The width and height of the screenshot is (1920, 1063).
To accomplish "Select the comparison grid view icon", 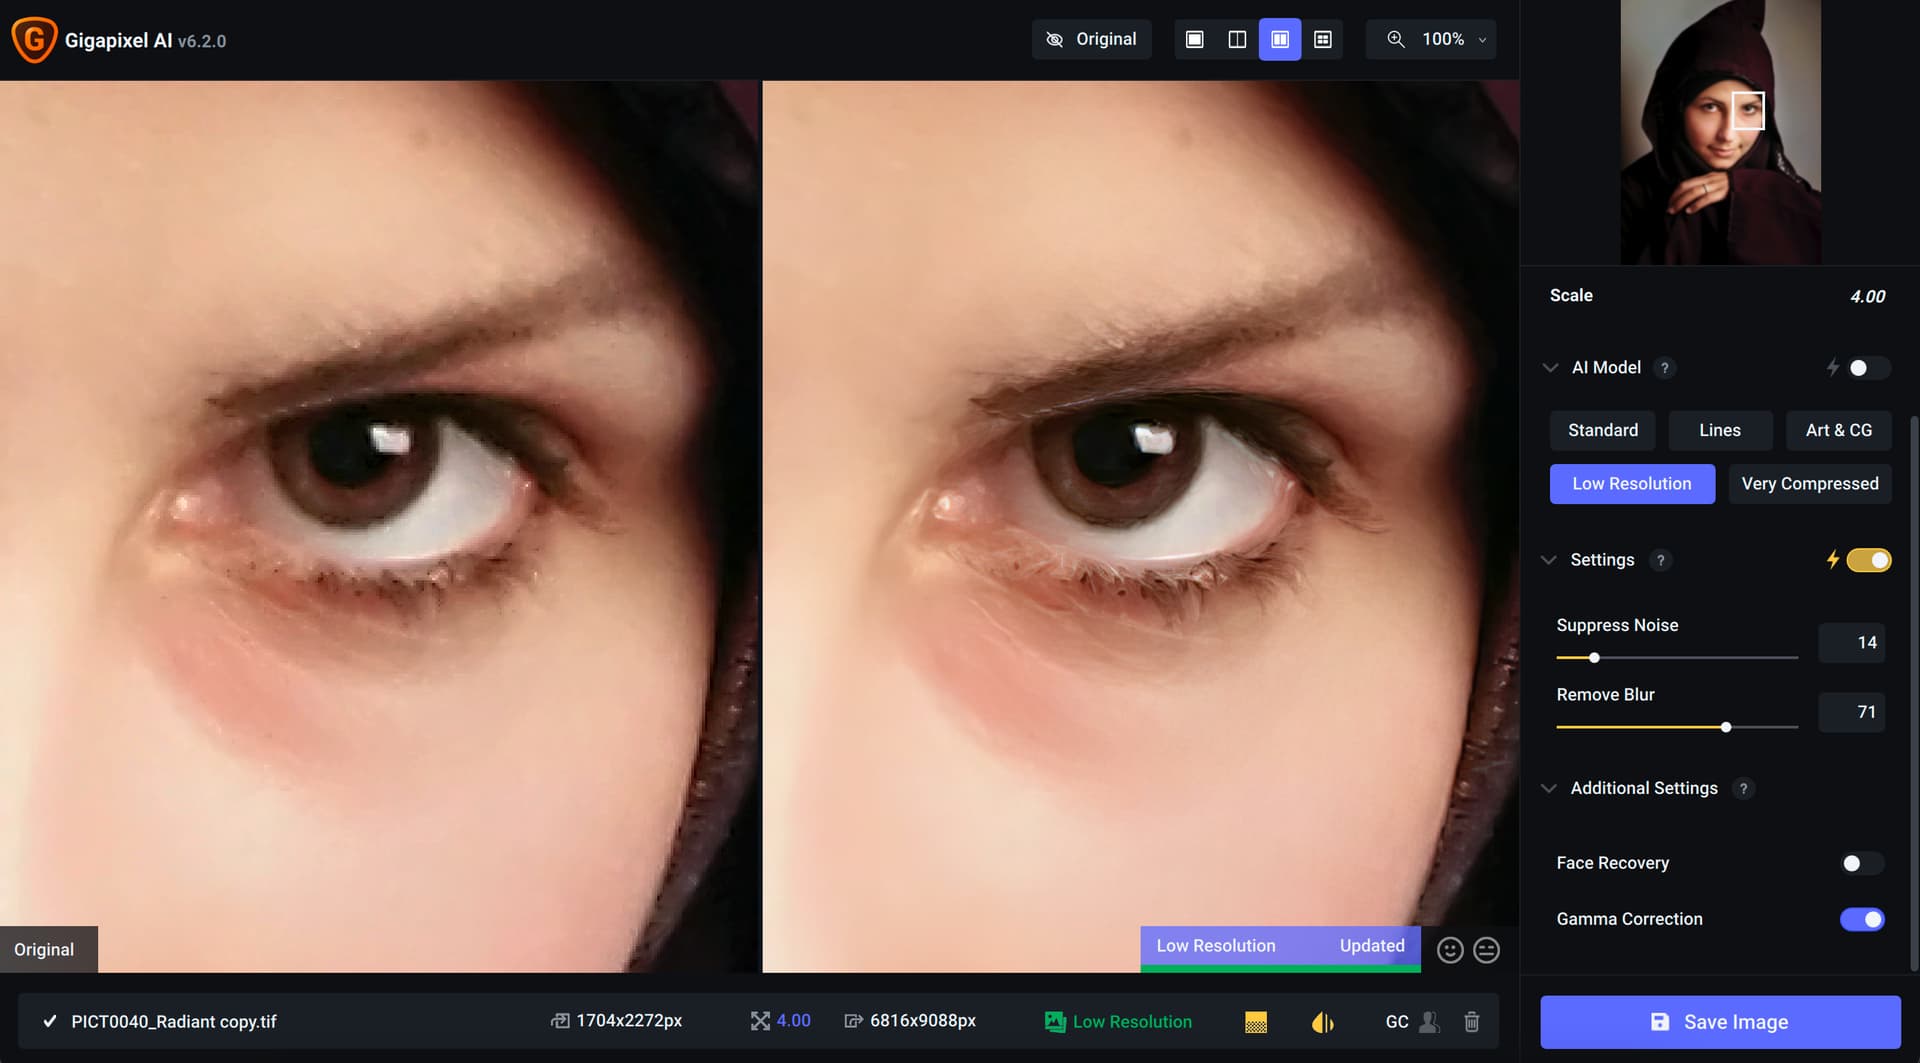I will coord(1322,39).
